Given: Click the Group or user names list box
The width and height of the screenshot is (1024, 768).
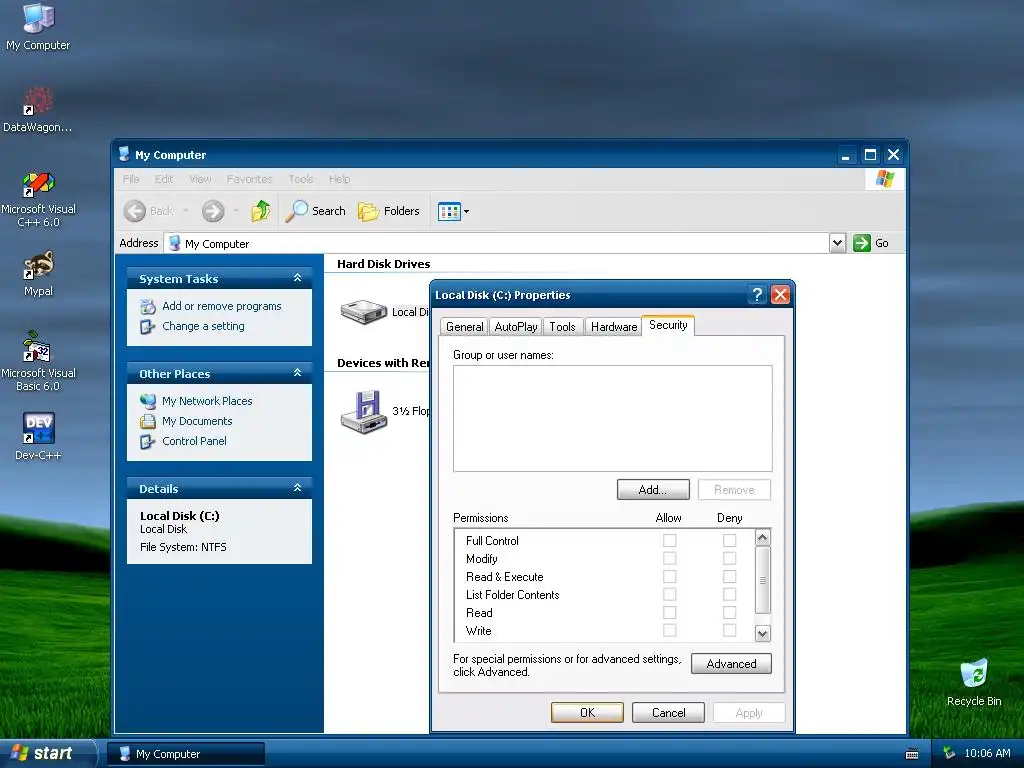Looking at the screenshot, I should click(x=613, y=419).
